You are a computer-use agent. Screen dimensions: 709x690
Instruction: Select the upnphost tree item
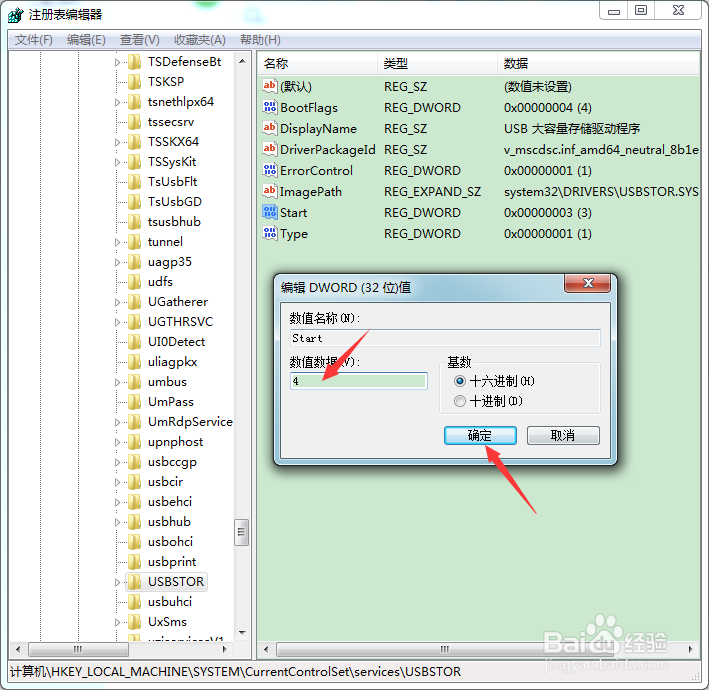point(175,442)
